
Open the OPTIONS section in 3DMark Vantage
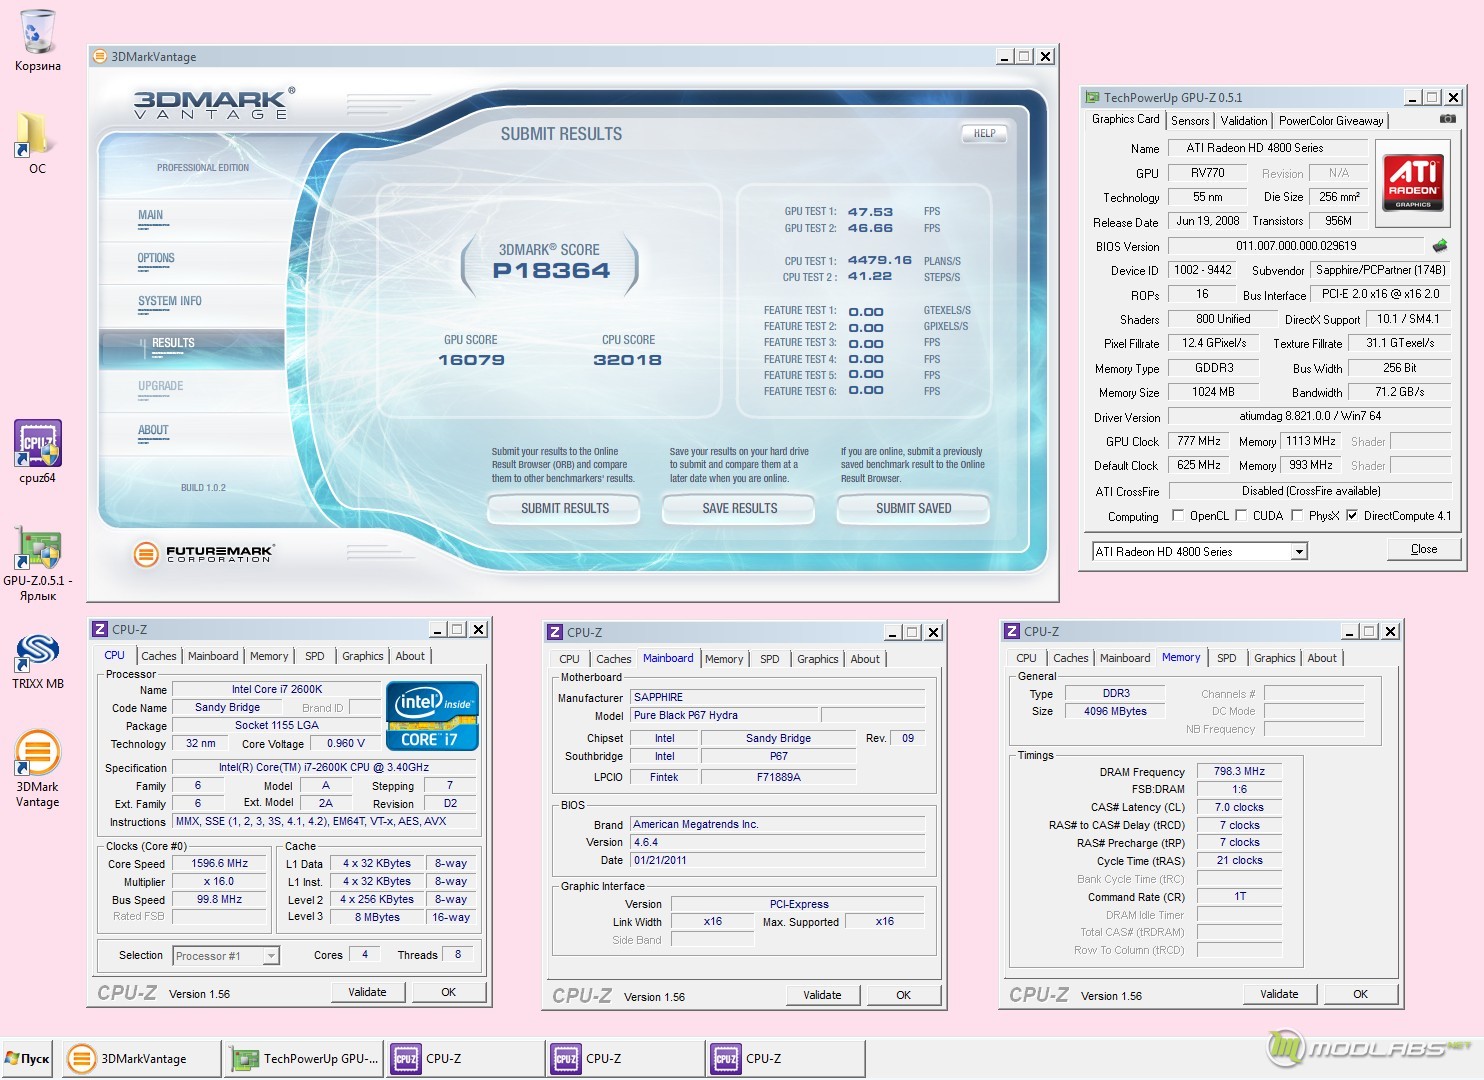click(x=156, y=258)
